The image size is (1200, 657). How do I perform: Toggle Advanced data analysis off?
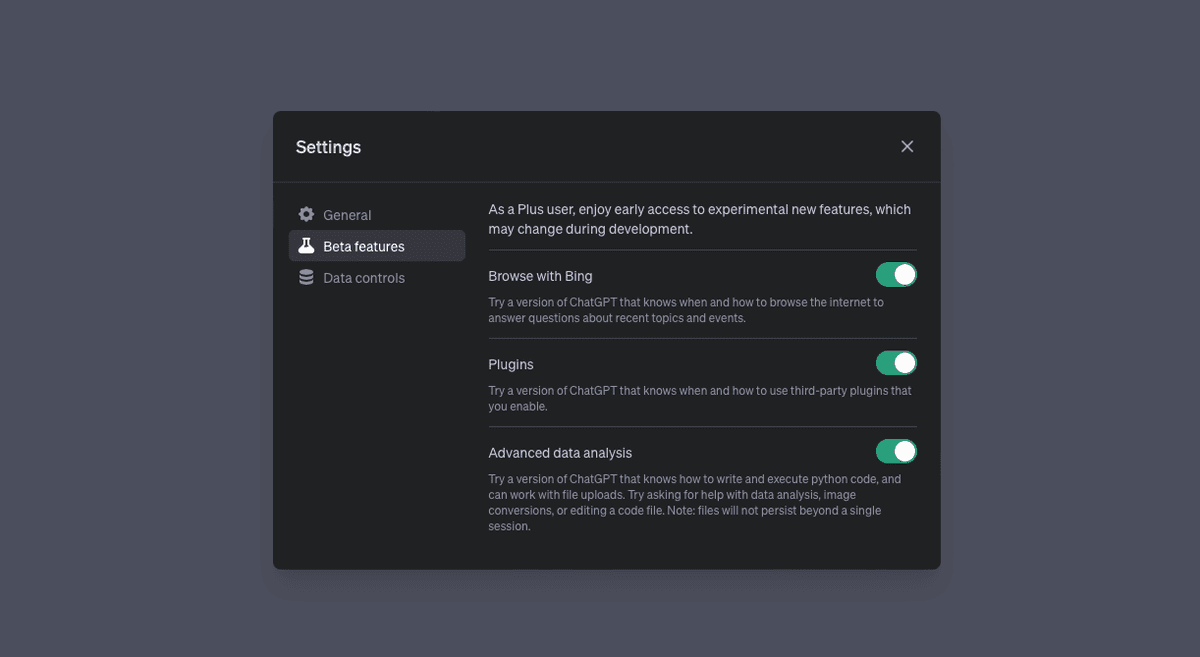tap(896, 452)
